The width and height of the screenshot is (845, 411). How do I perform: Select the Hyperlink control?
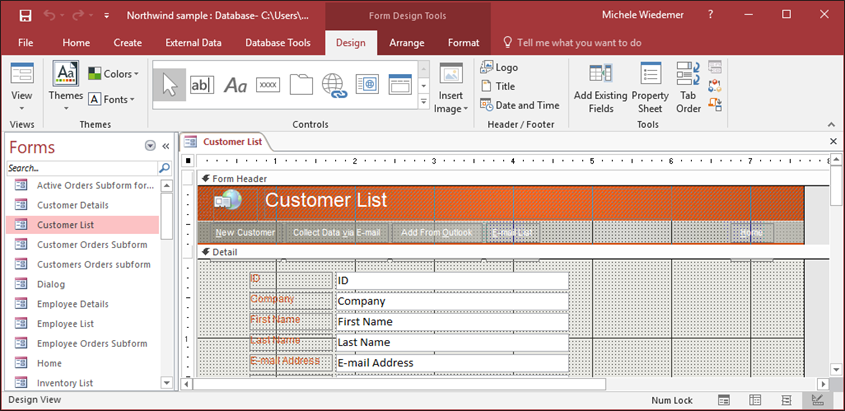(x=334, y=85)
